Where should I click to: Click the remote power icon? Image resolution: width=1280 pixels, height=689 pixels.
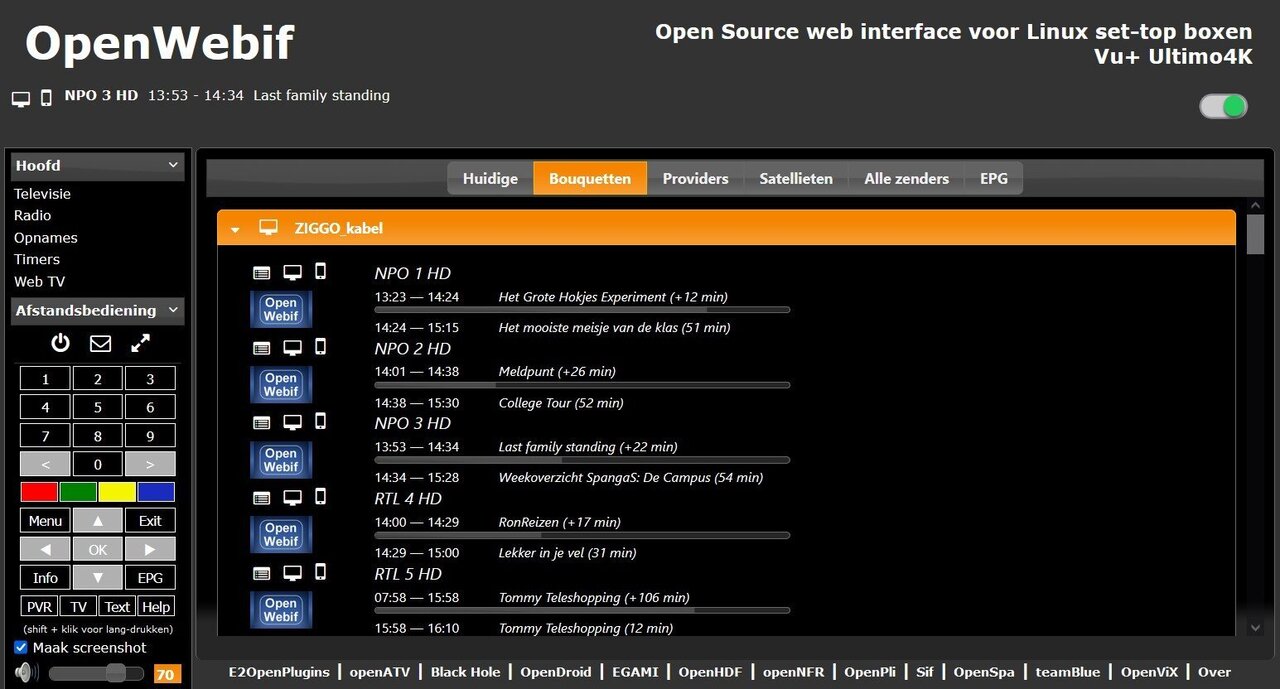(x=61, y=343)
